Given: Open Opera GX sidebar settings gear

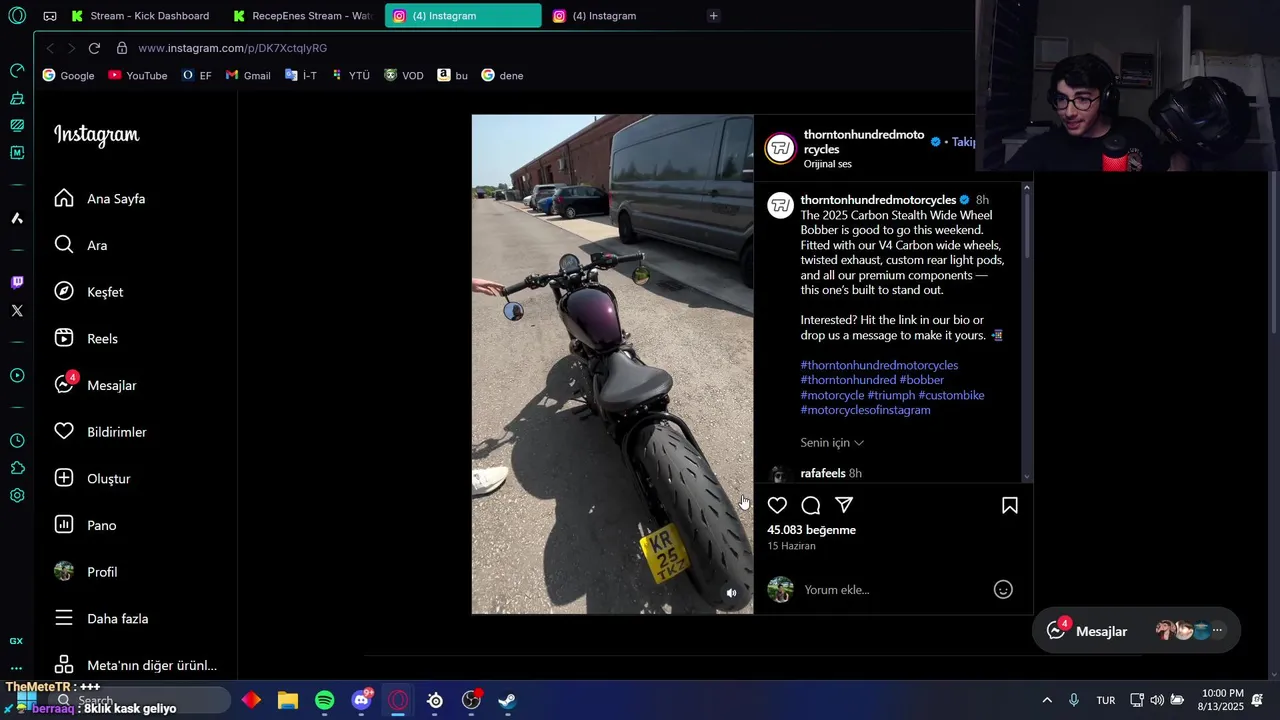Looking at the screenshot, I should (x=17, y=495).
